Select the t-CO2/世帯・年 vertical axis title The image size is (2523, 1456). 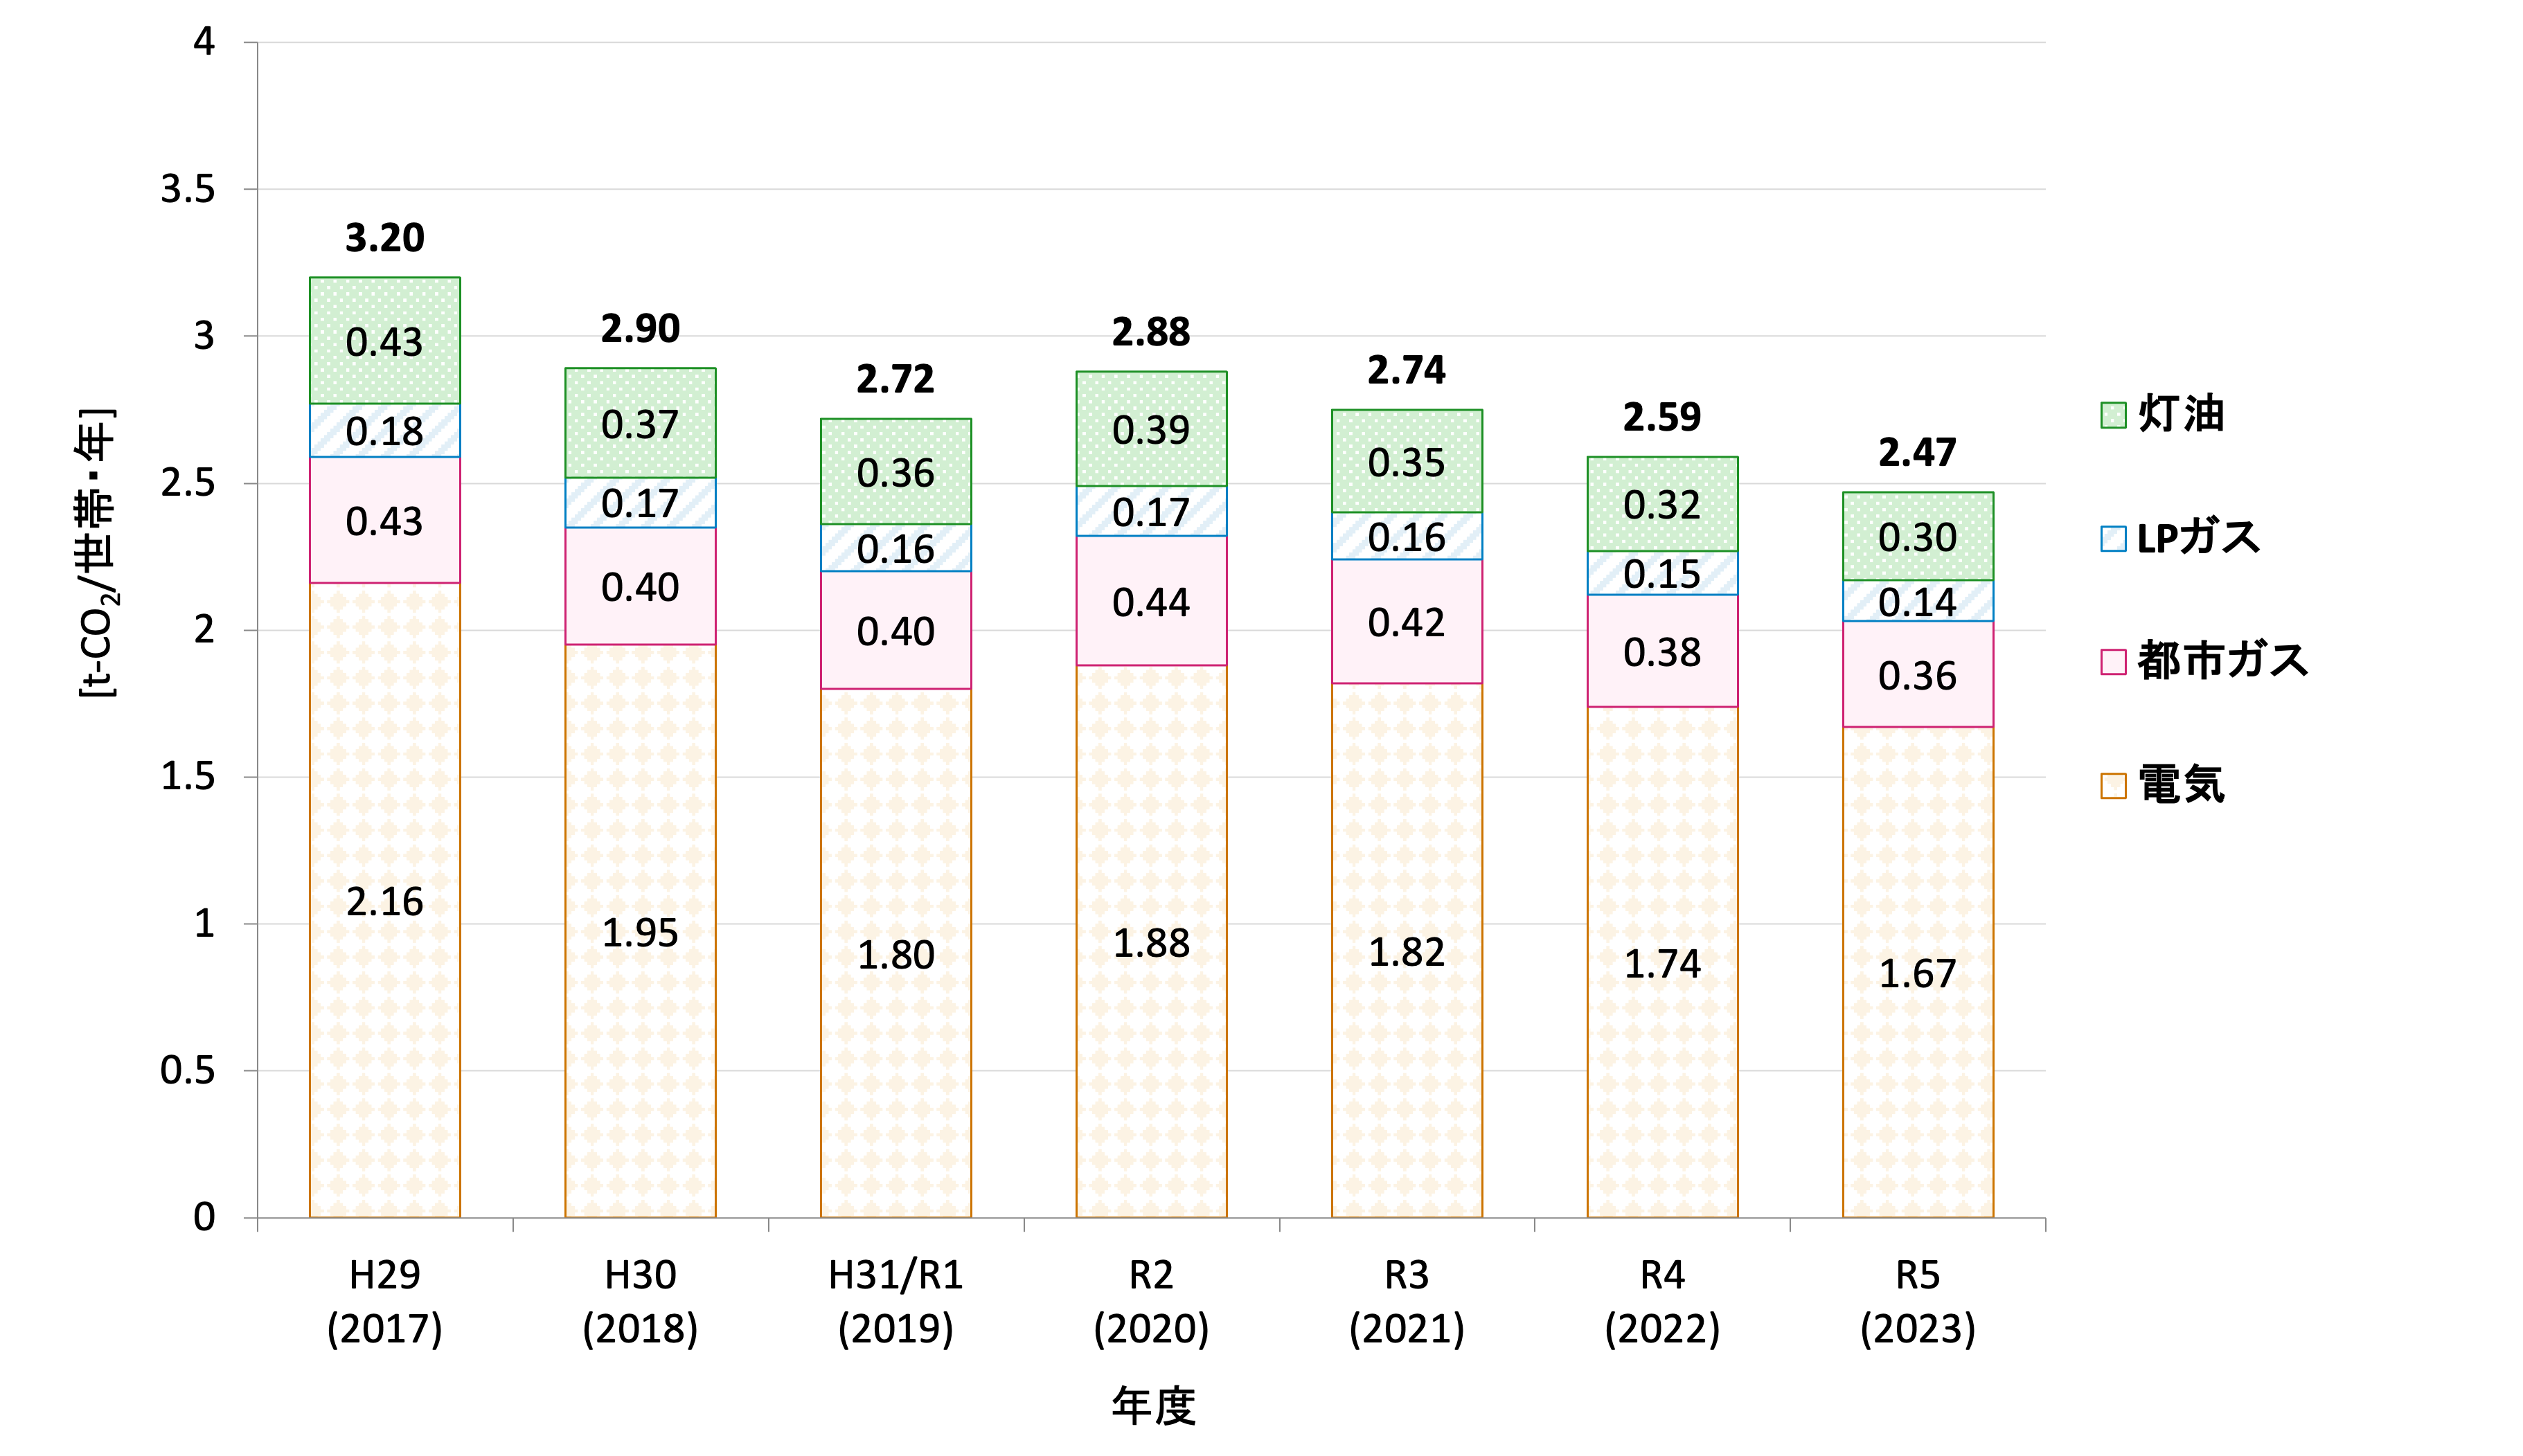[97, 553]
